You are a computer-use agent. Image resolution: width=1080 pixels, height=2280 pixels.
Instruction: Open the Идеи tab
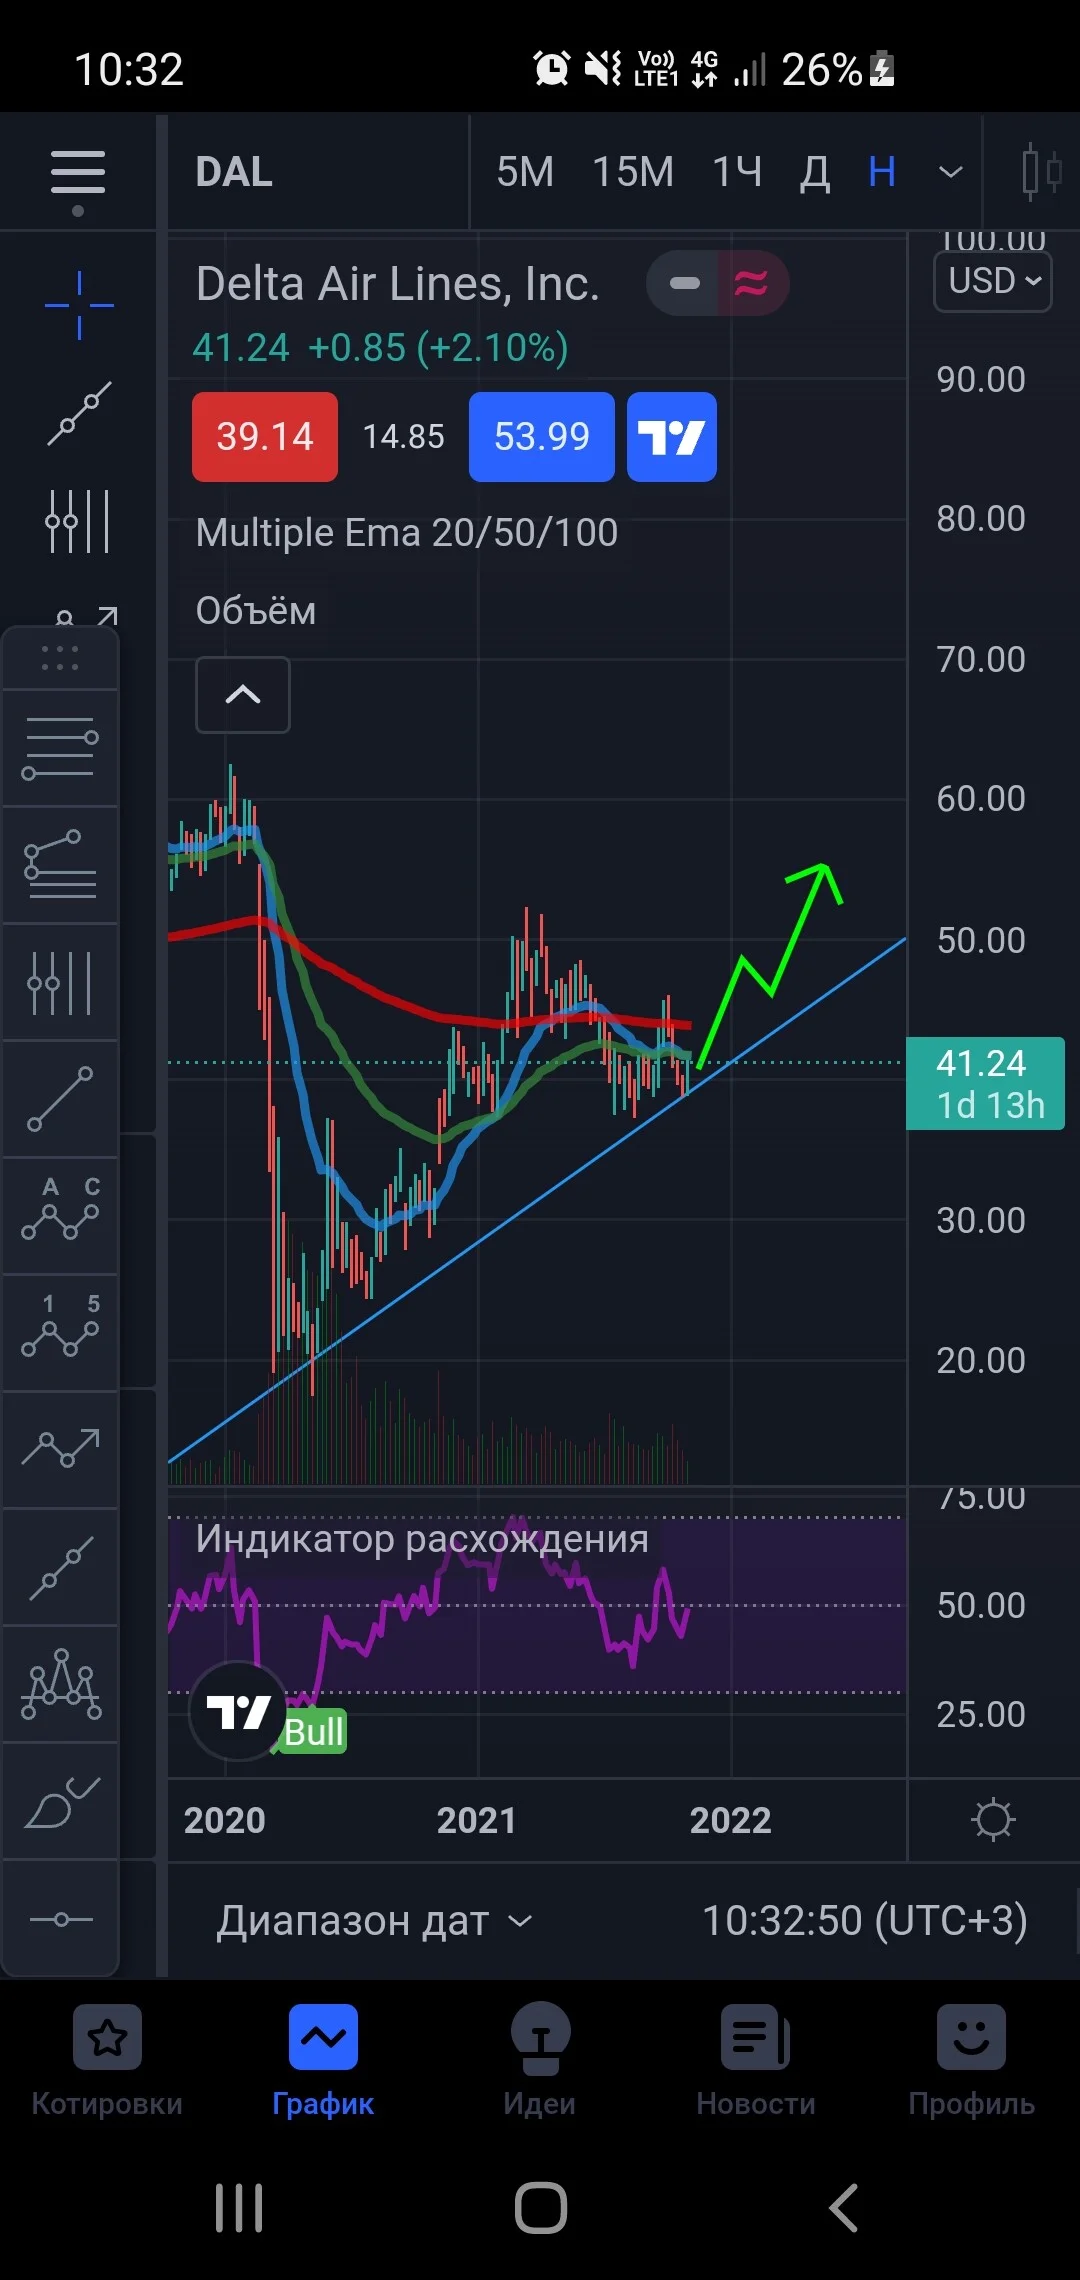pyautogui.click(x=540, y=2060)
